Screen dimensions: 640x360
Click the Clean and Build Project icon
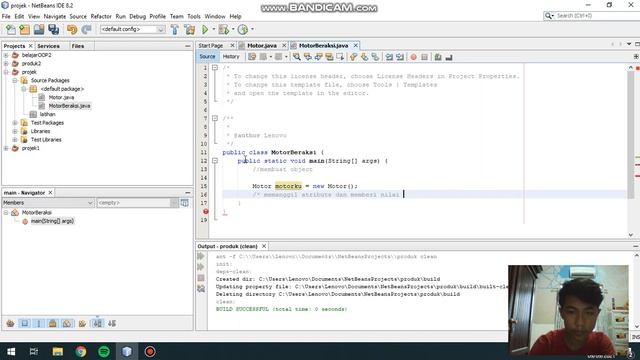[190, 29]
